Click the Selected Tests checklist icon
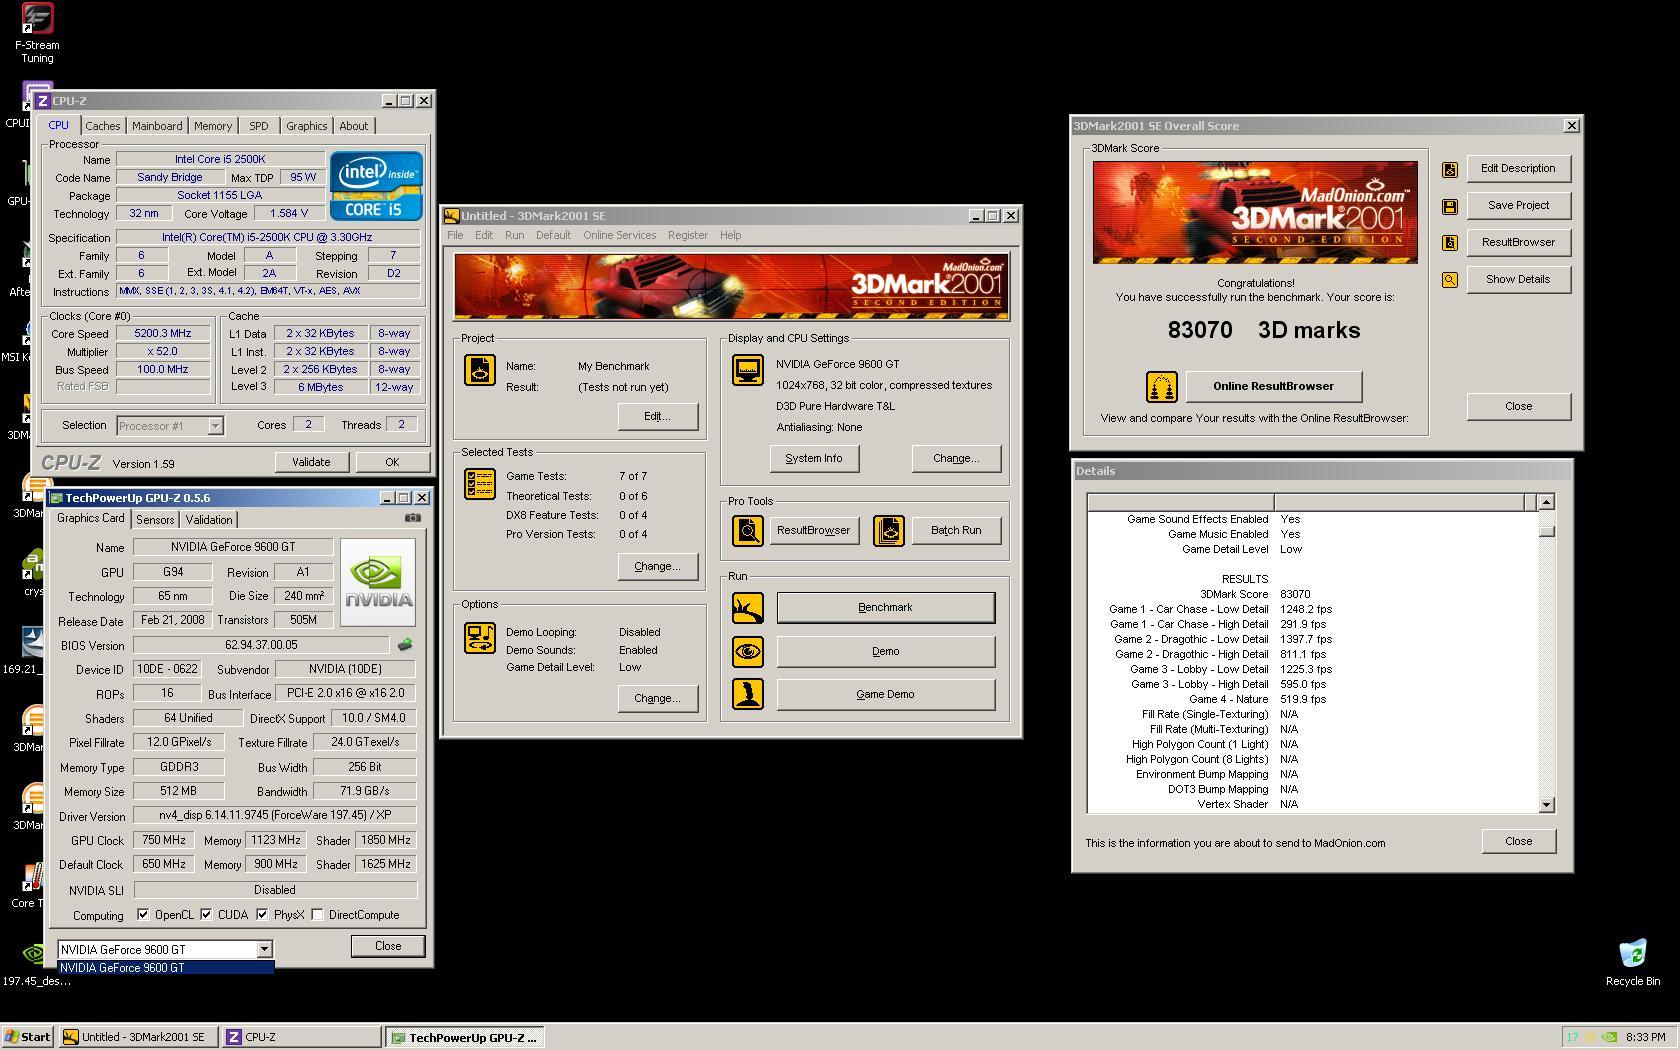Screen dimensions: 1680x1050 coord(480,484)
